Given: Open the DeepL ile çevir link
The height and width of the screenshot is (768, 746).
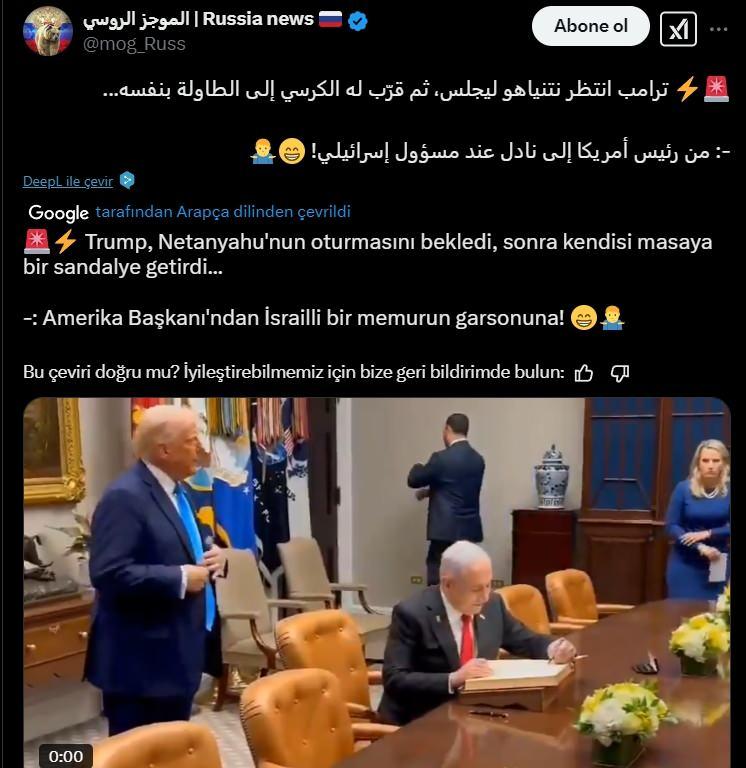Looking at the screenshot, I should tap(68, 181).
